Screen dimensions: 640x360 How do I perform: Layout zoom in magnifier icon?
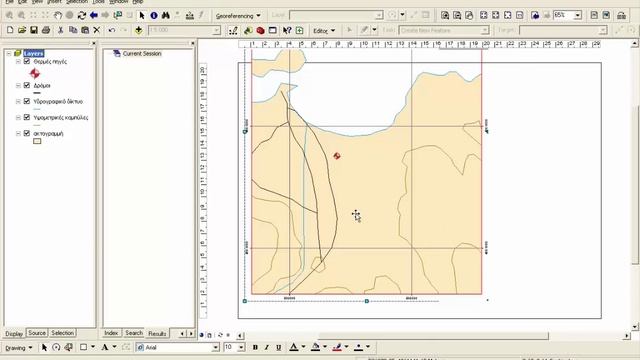pos(445,16)
